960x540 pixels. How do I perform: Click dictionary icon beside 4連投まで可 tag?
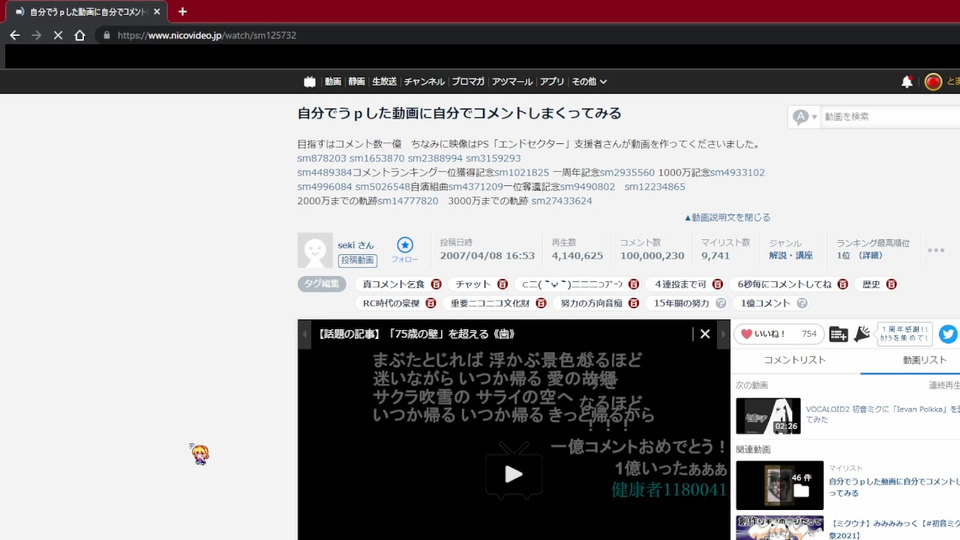pyautogui.click(x=717, y=284)
